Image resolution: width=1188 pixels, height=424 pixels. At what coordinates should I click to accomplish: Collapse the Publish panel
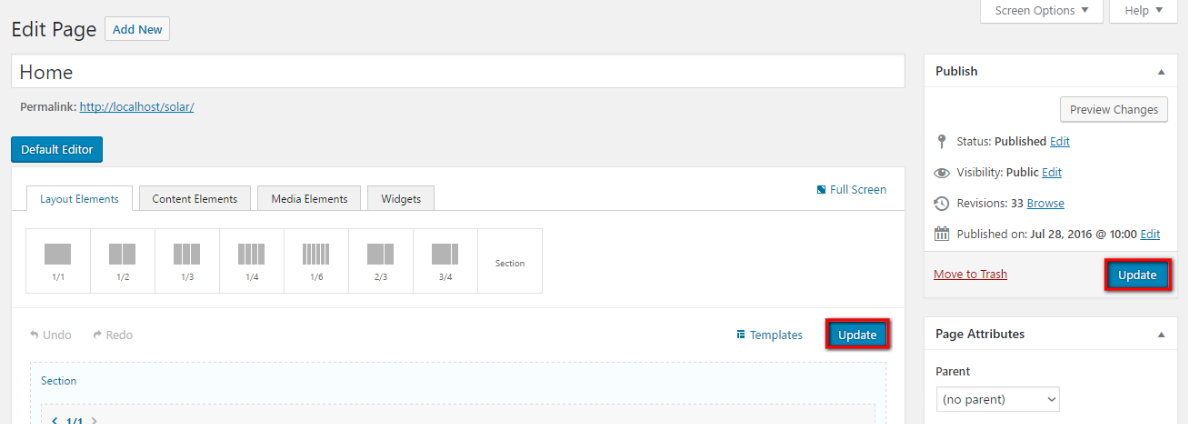pos(1161,72)
